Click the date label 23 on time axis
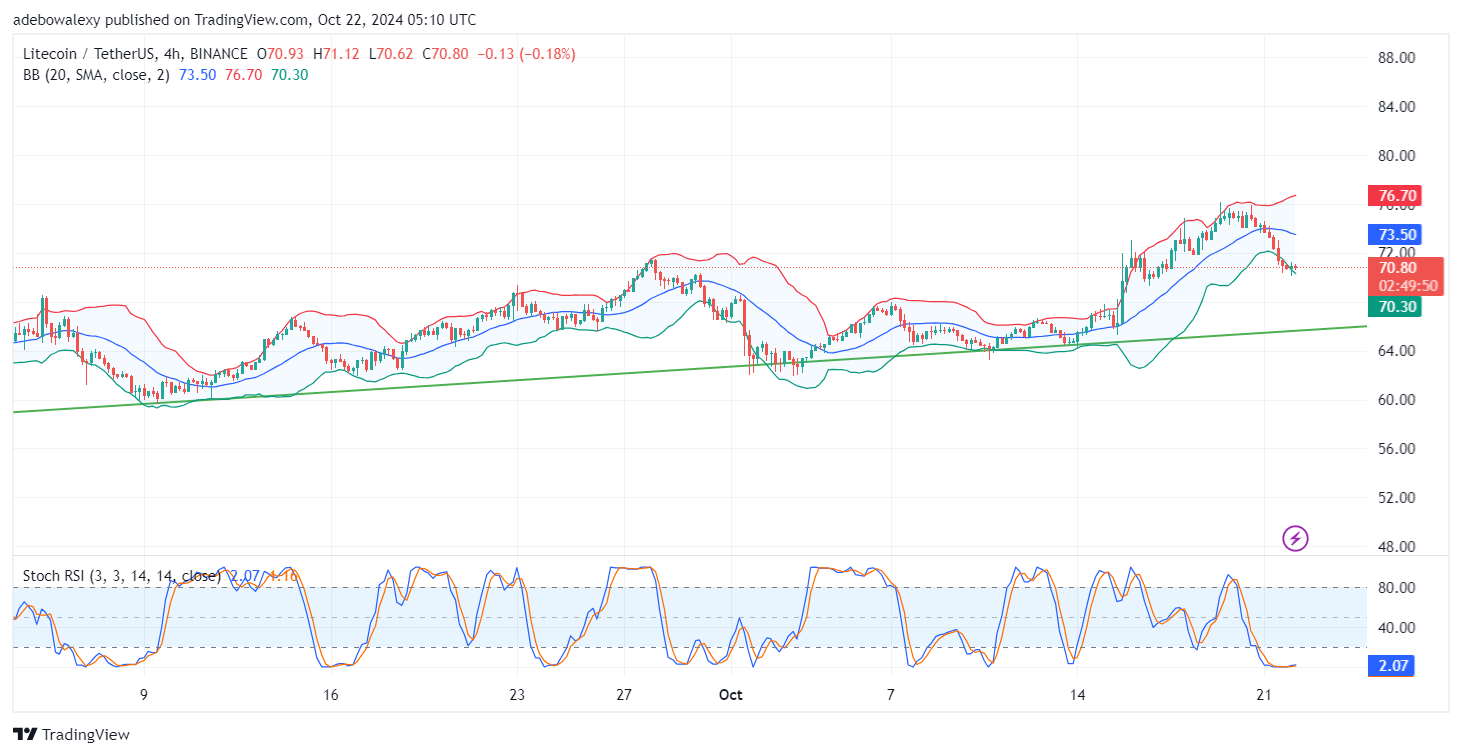Image resolution: width=1462 pixels, height=756 pixels. point(516,695)
